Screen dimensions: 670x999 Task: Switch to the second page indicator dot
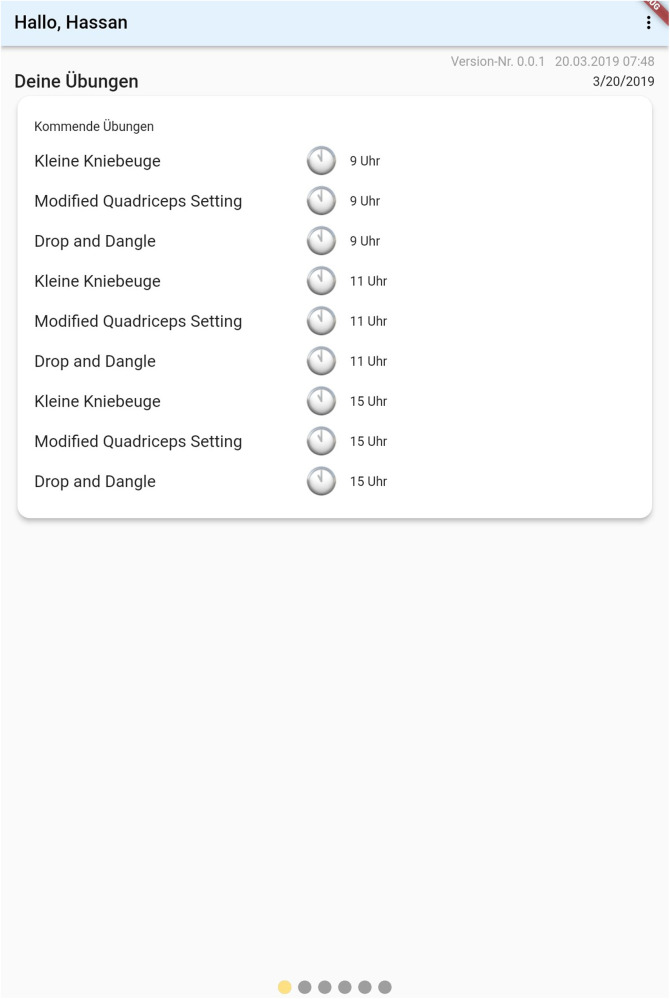point(305,987)
